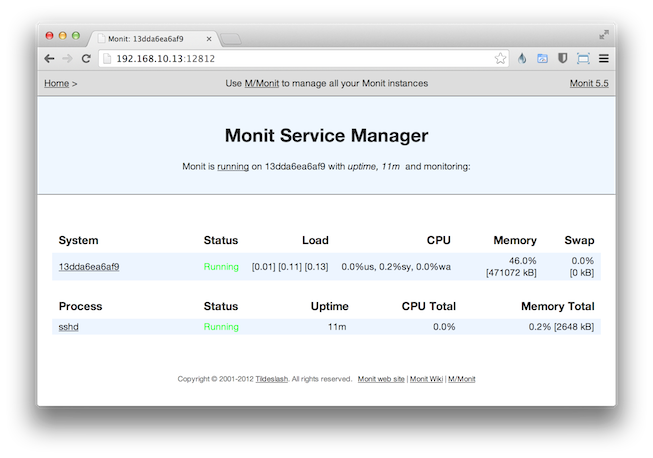Viewport: 653px width, 458px height.
Task: Open the Chrome hamburger menu
Action: tap(604, 59)
